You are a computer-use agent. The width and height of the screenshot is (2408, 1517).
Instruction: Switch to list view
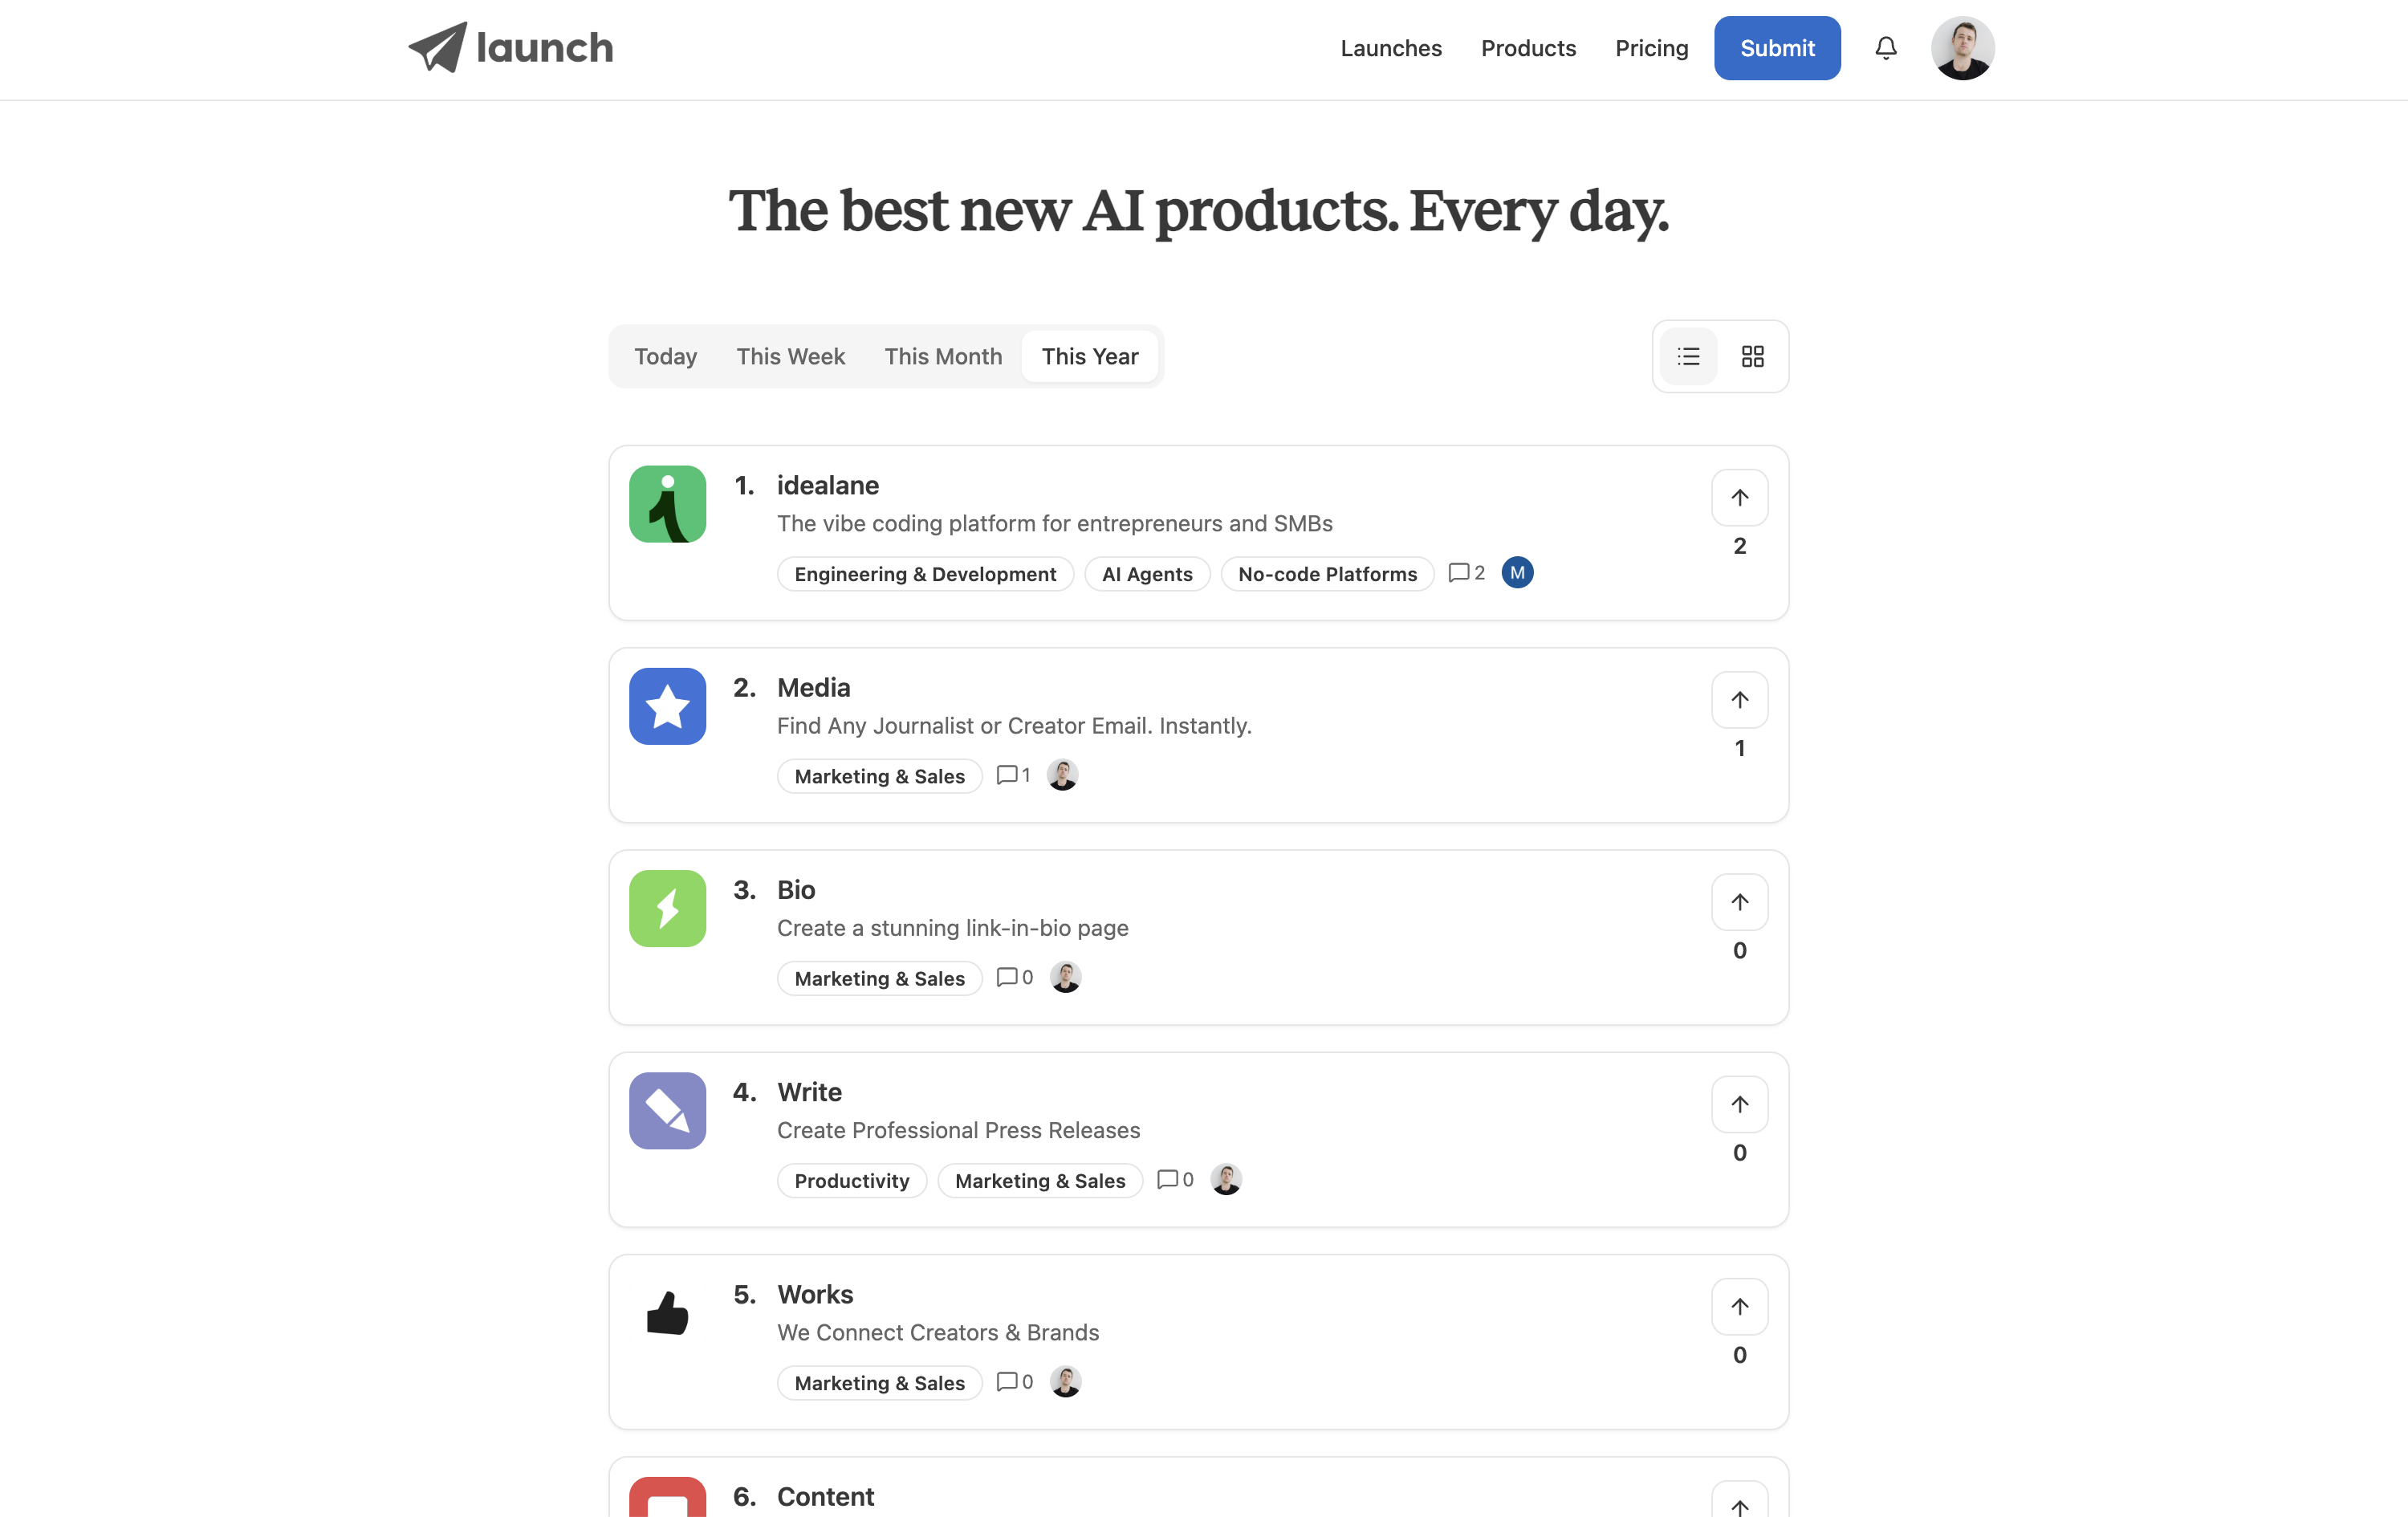[1688, 356]
